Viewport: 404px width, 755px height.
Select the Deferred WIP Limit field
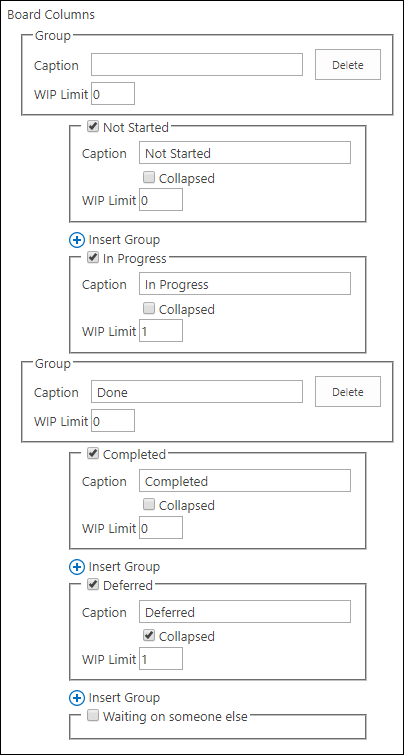(161, 658)
